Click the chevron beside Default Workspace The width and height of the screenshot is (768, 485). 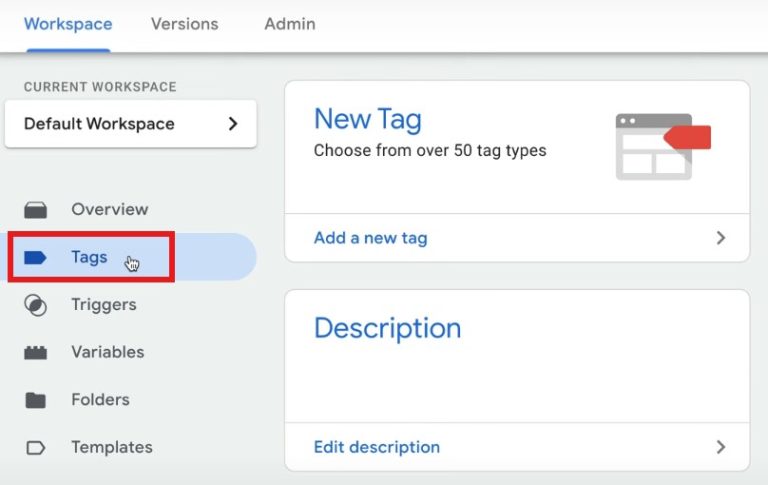(x=233, y=124)
